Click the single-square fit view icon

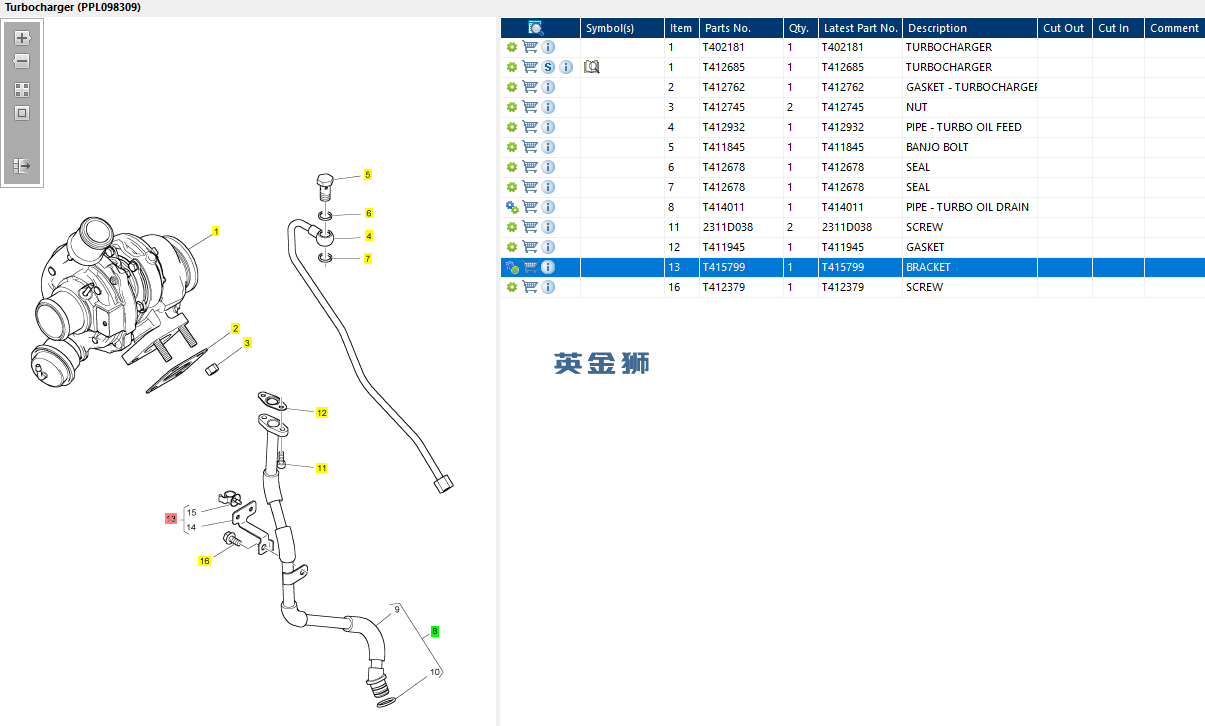pyautogui.click(x=22, y=113)
